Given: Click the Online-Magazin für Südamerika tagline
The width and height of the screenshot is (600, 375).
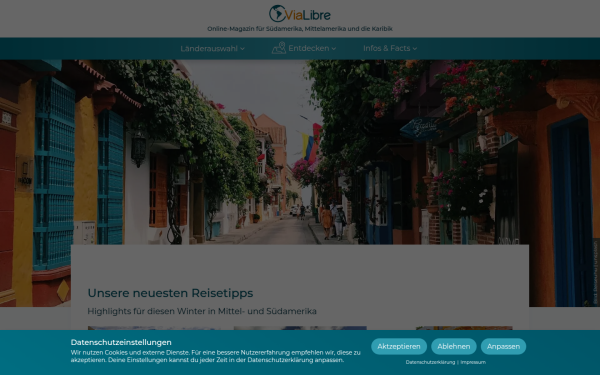Looking at the screenshot, I should point(300,29).
